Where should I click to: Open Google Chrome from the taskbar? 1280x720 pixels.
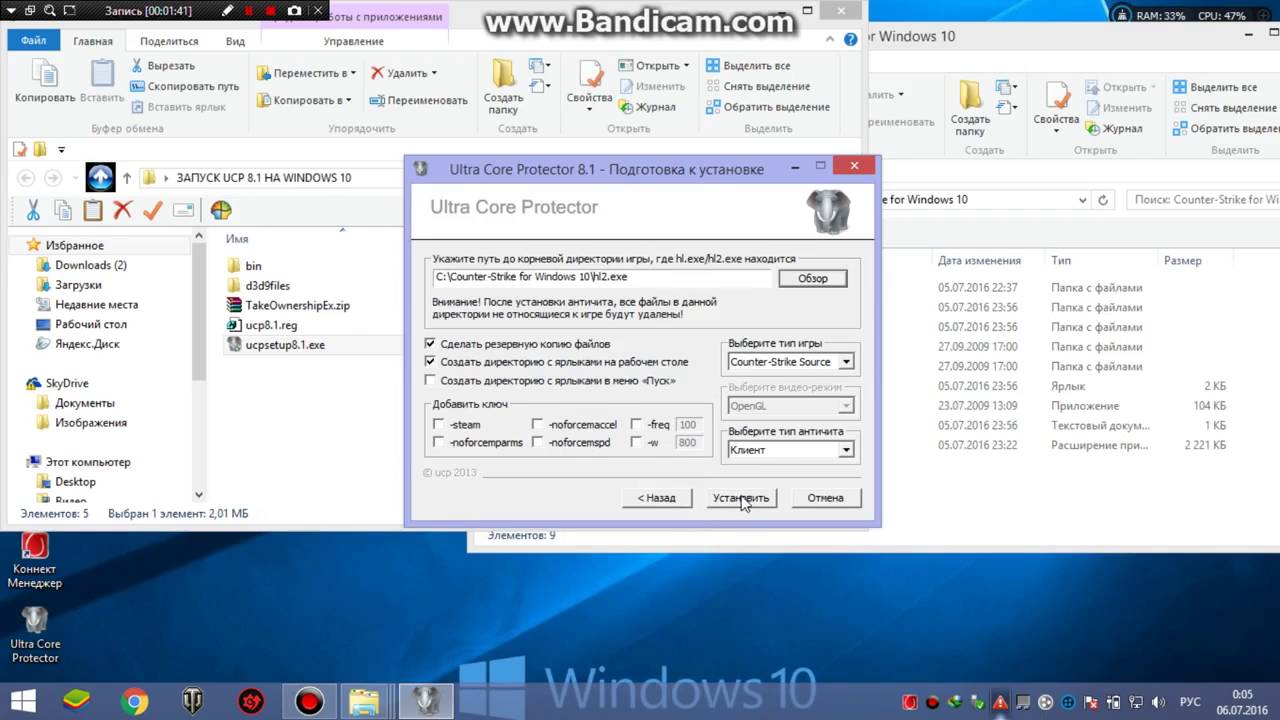coord(134,702)
